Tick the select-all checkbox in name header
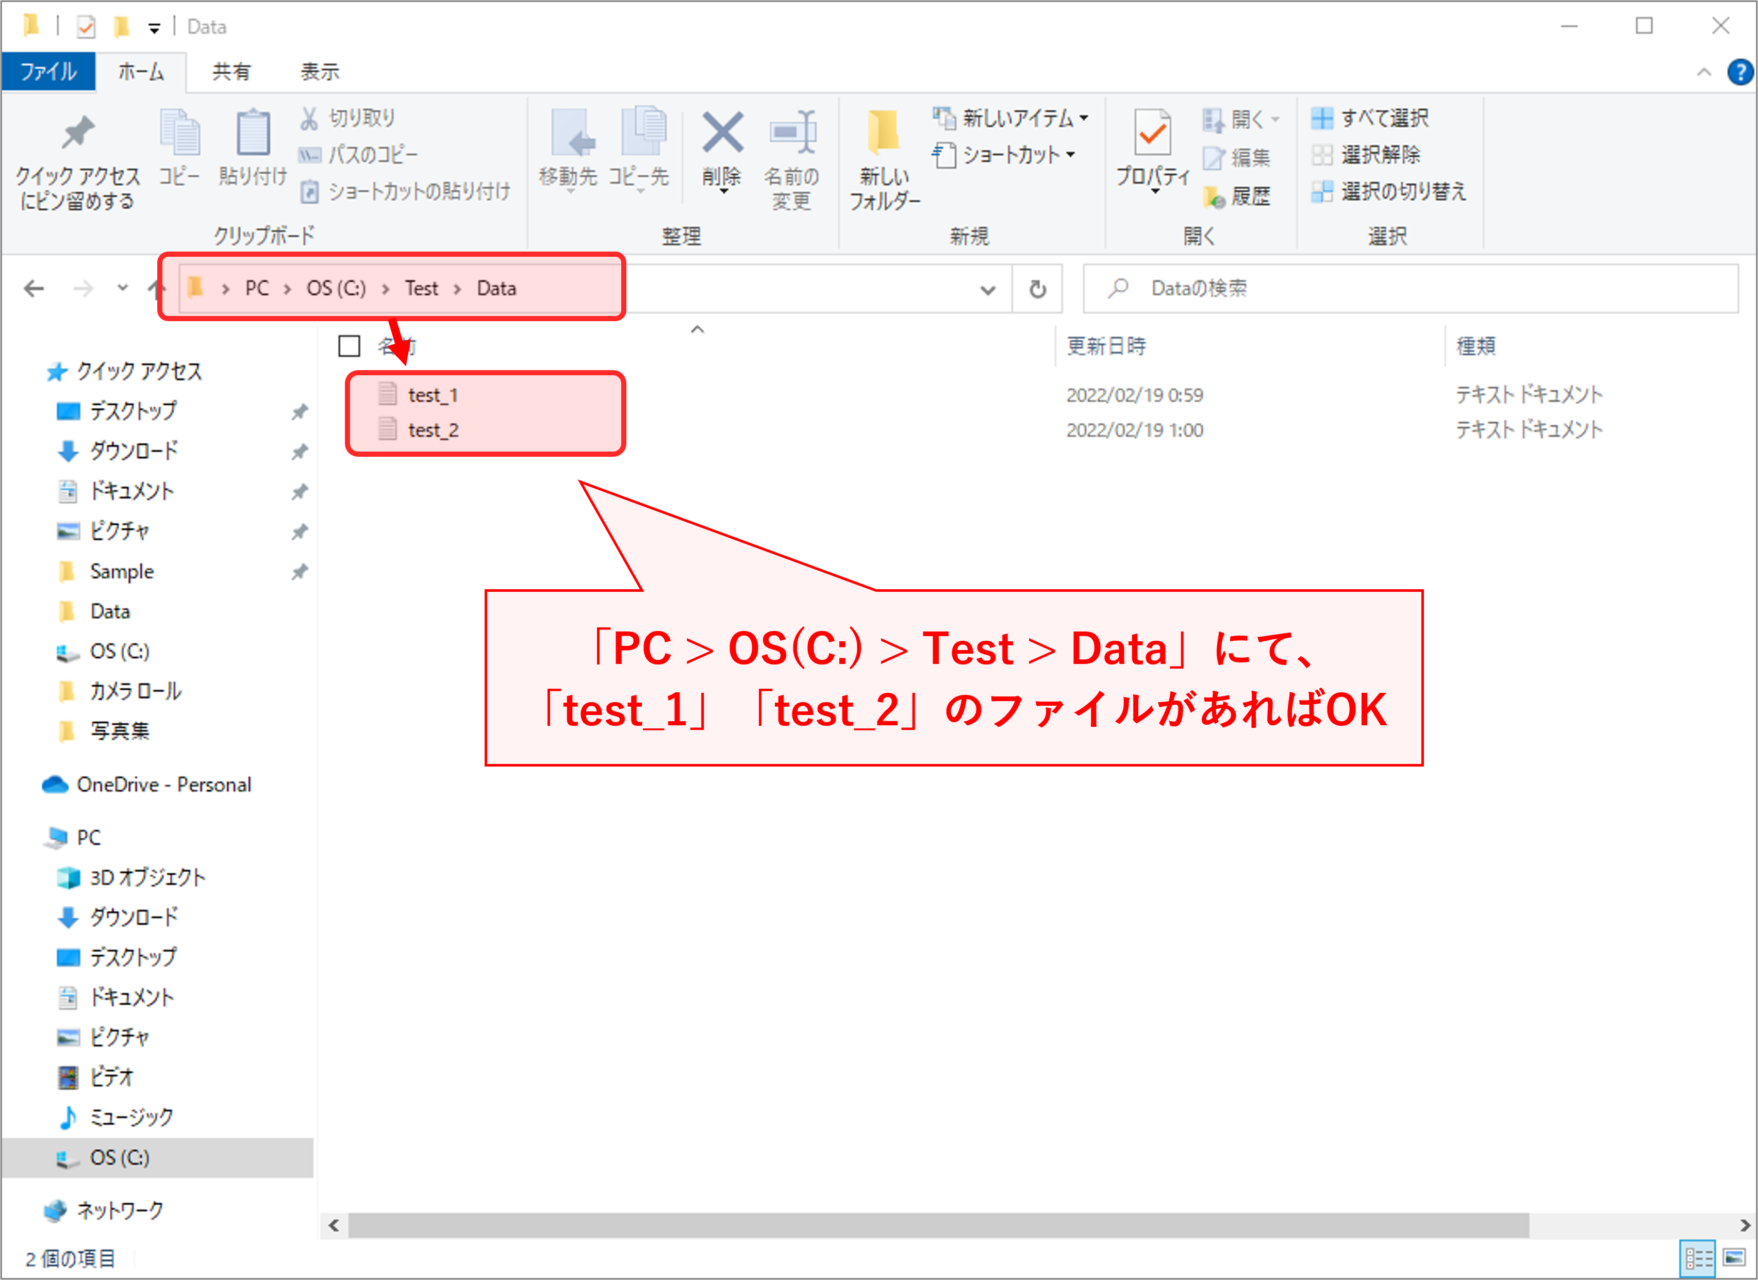 349,346
